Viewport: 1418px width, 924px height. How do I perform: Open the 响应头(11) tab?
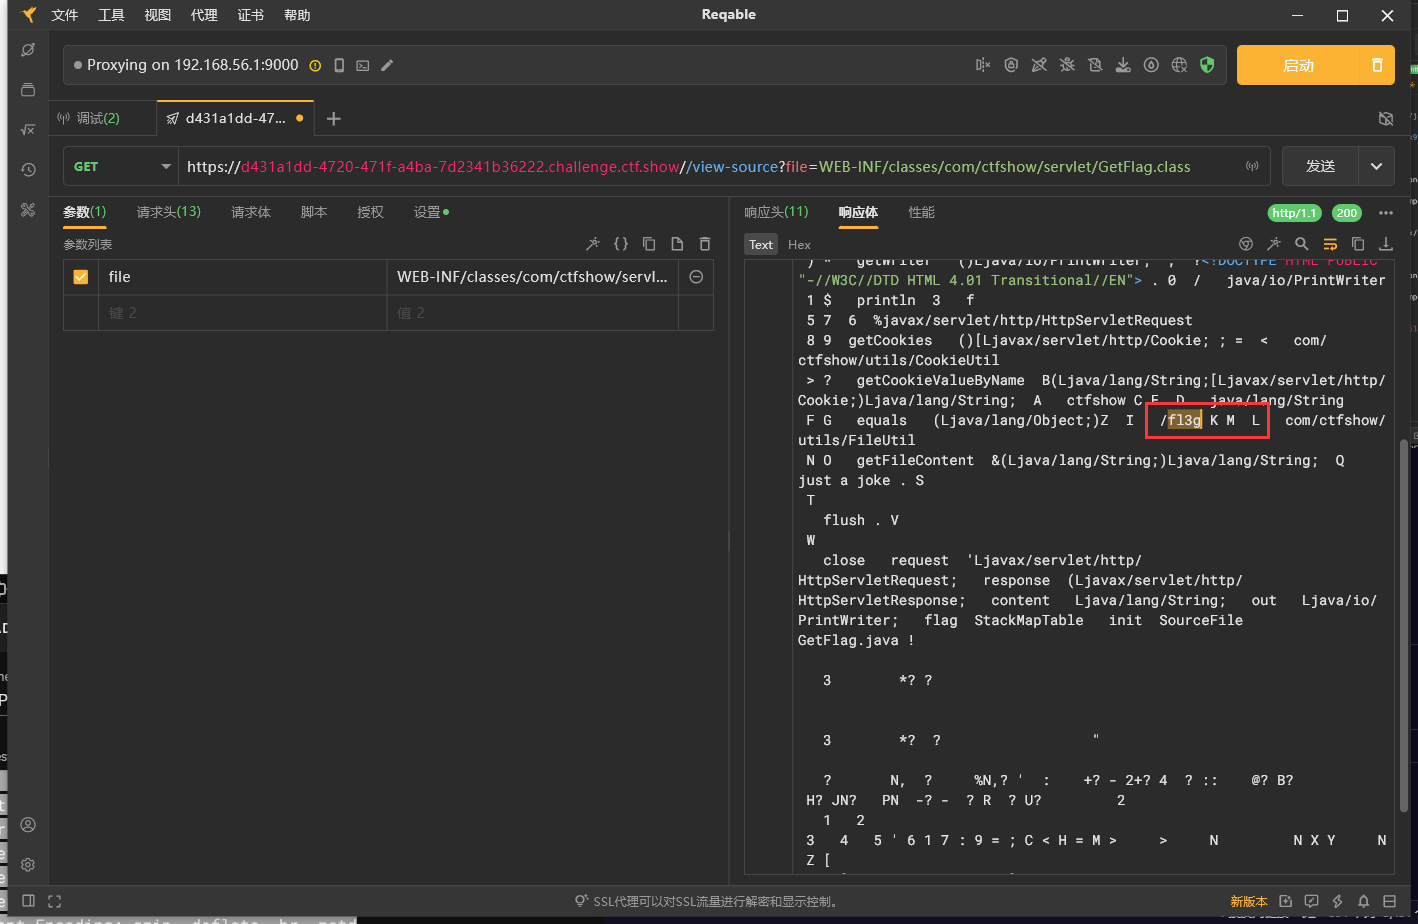click(776, 212)
